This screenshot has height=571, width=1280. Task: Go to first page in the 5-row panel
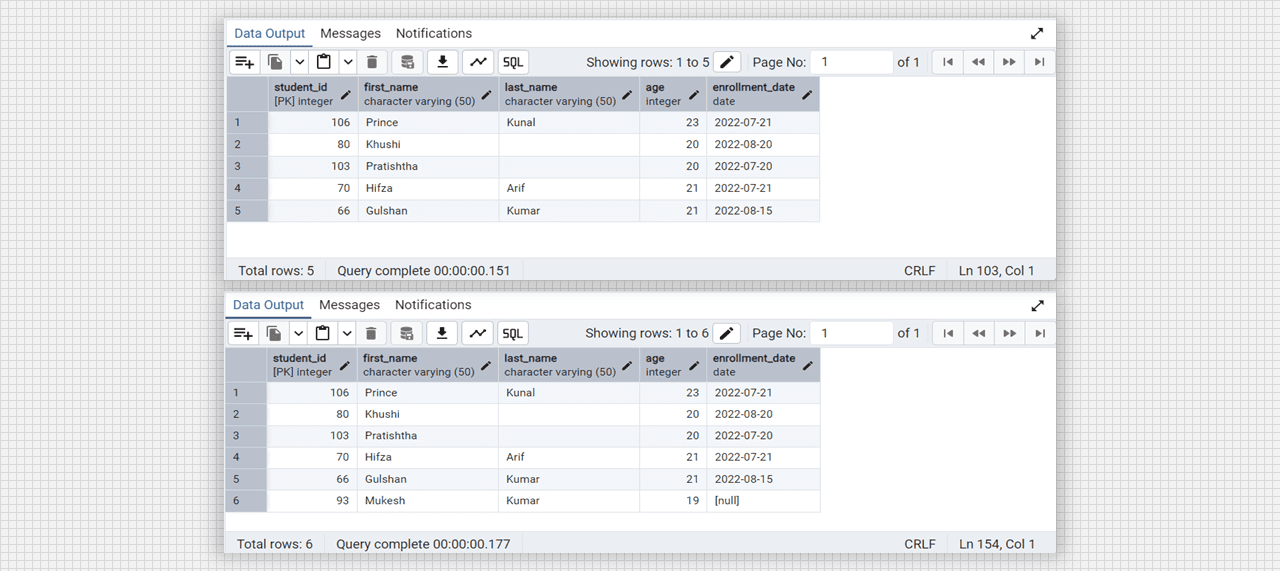pos(948,62)
